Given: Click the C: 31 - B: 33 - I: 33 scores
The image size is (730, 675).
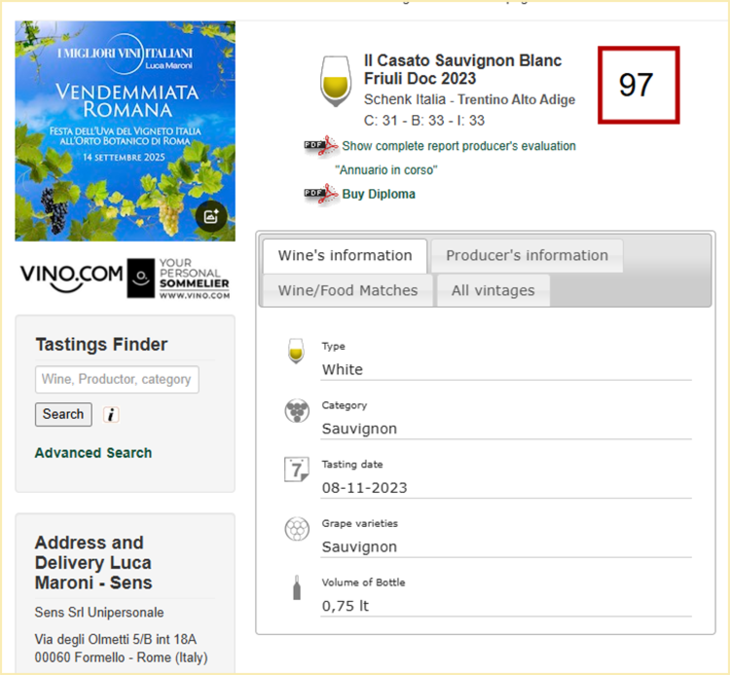Looking at the screenshot, I should 424,121.
